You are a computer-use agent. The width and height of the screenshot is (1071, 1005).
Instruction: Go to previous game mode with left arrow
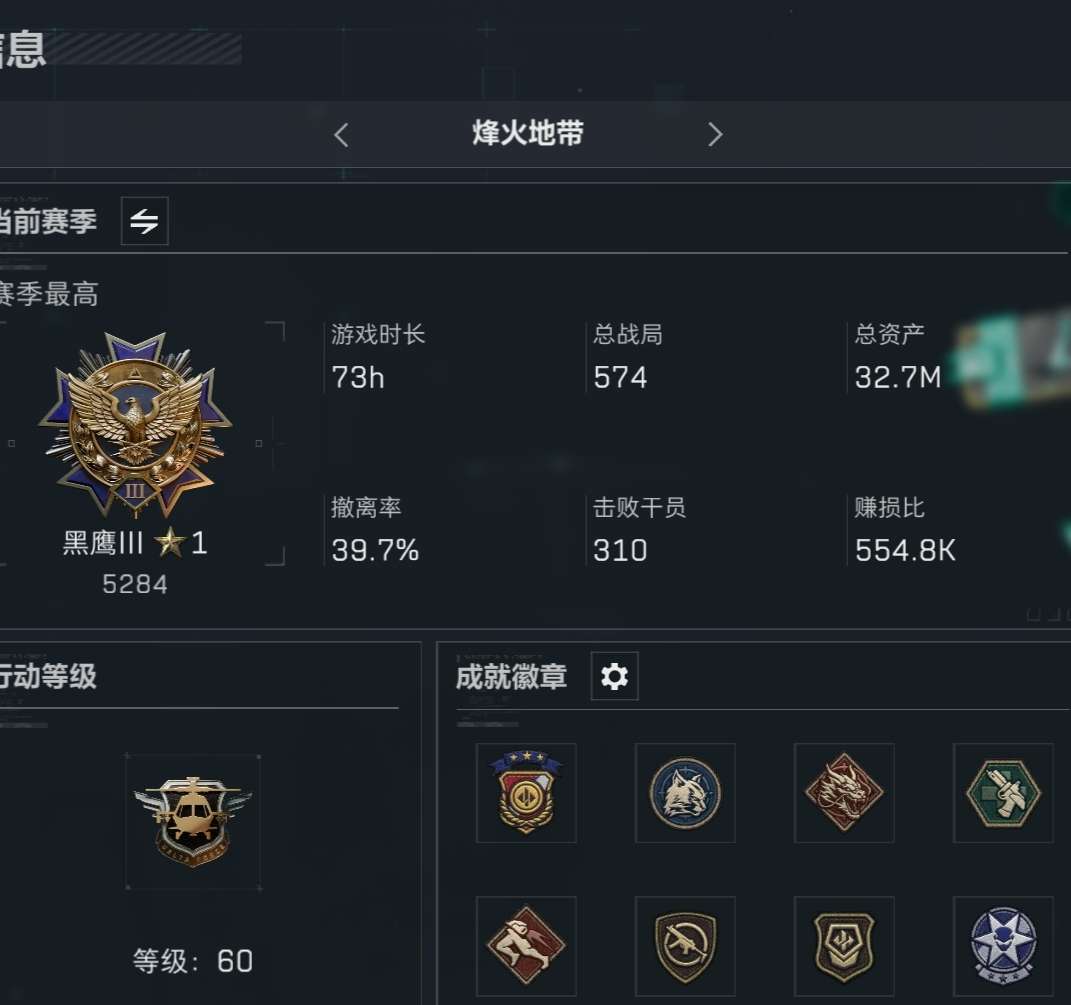pyautogui.click(x=342, y=135)
